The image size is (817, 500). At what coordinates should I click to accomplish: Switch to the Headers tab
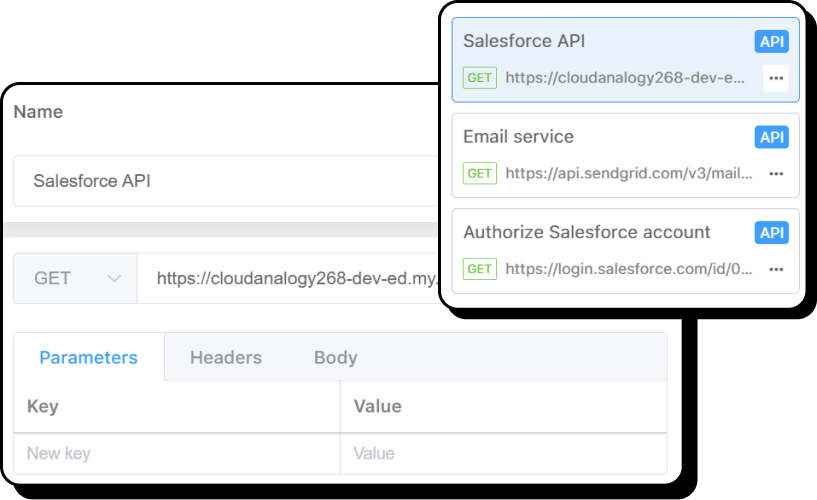pos(226,357)
